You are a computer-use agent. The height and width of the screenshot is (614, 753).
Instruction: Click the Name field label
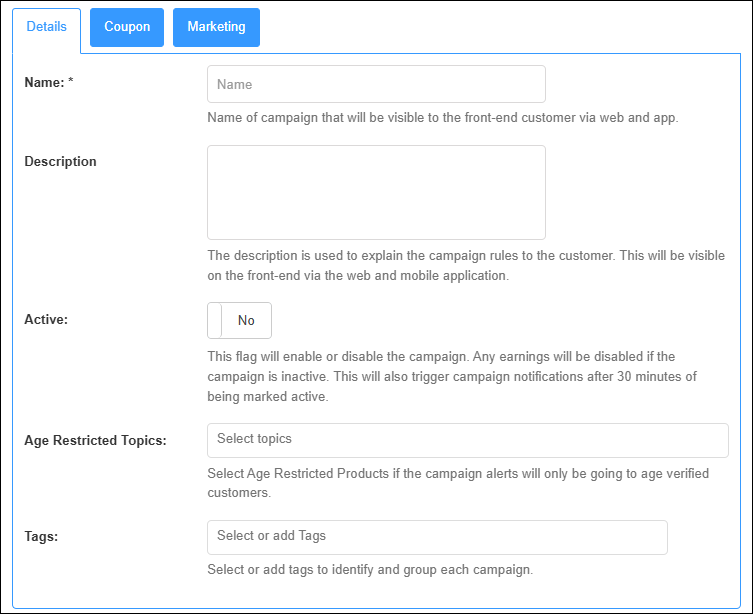[43, 82]
